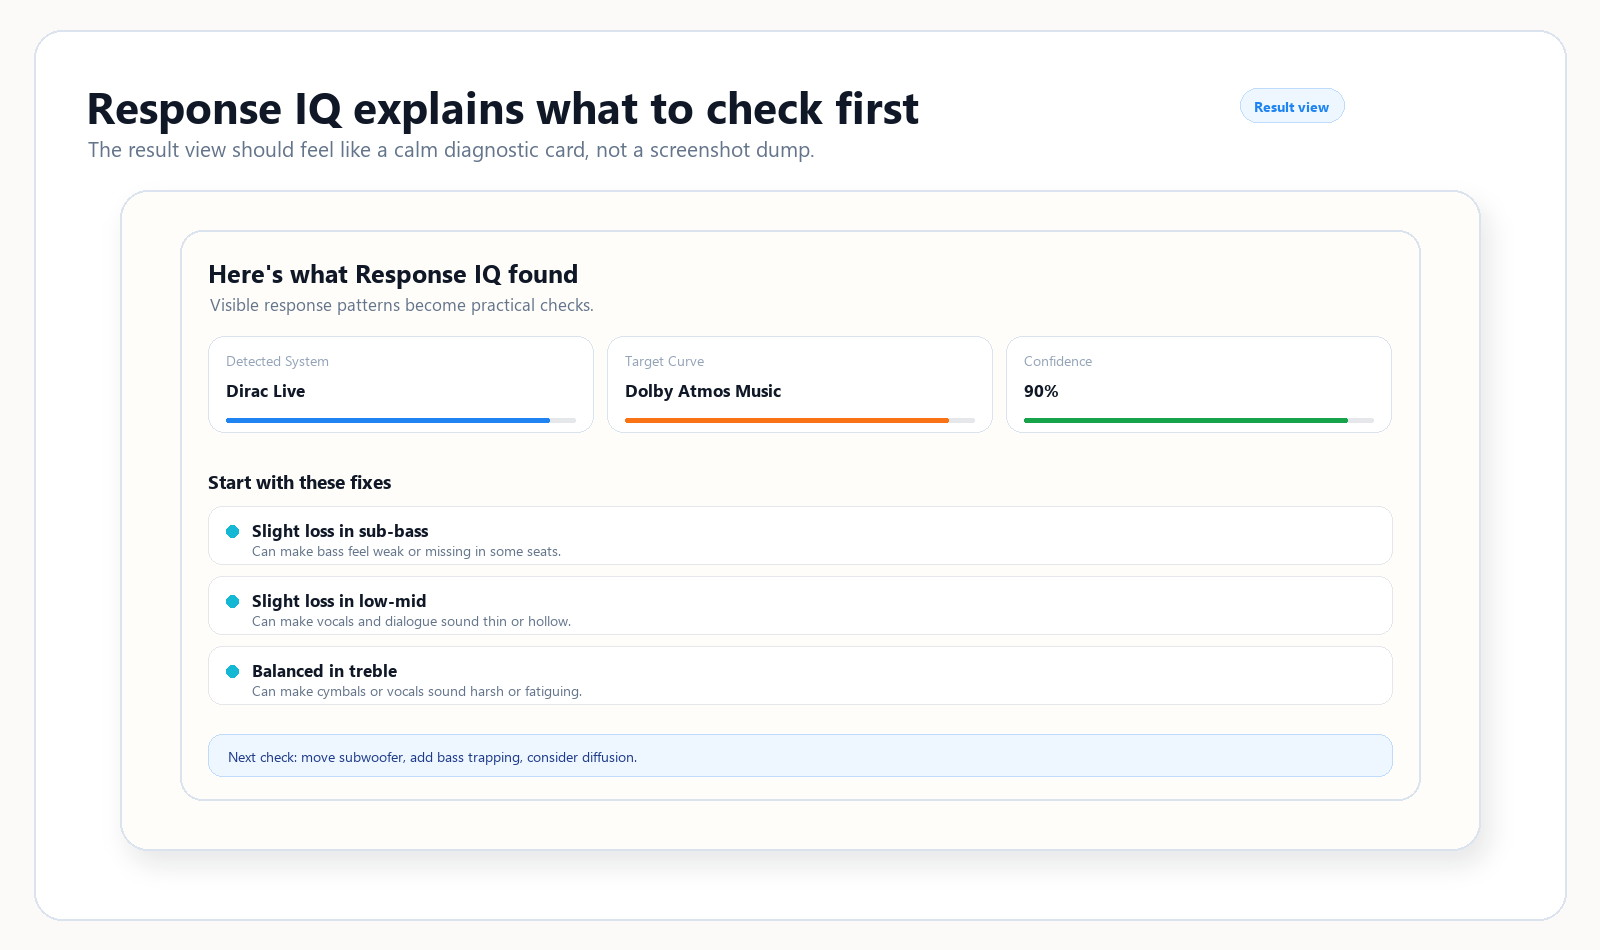Click the Next check recommendation banner
The height and width of the screenshot is (950, 1600).
[x=800, y=756]
